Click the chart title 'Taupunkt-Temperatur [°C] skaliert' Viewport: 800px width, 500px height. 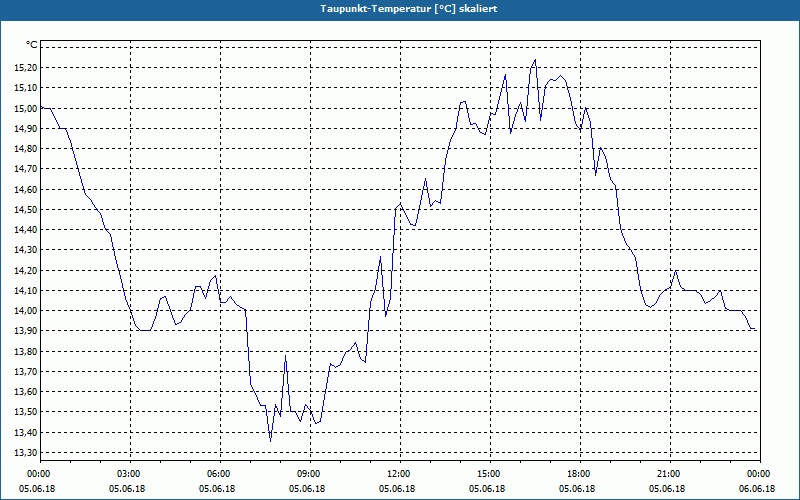(x=409, y=9)
